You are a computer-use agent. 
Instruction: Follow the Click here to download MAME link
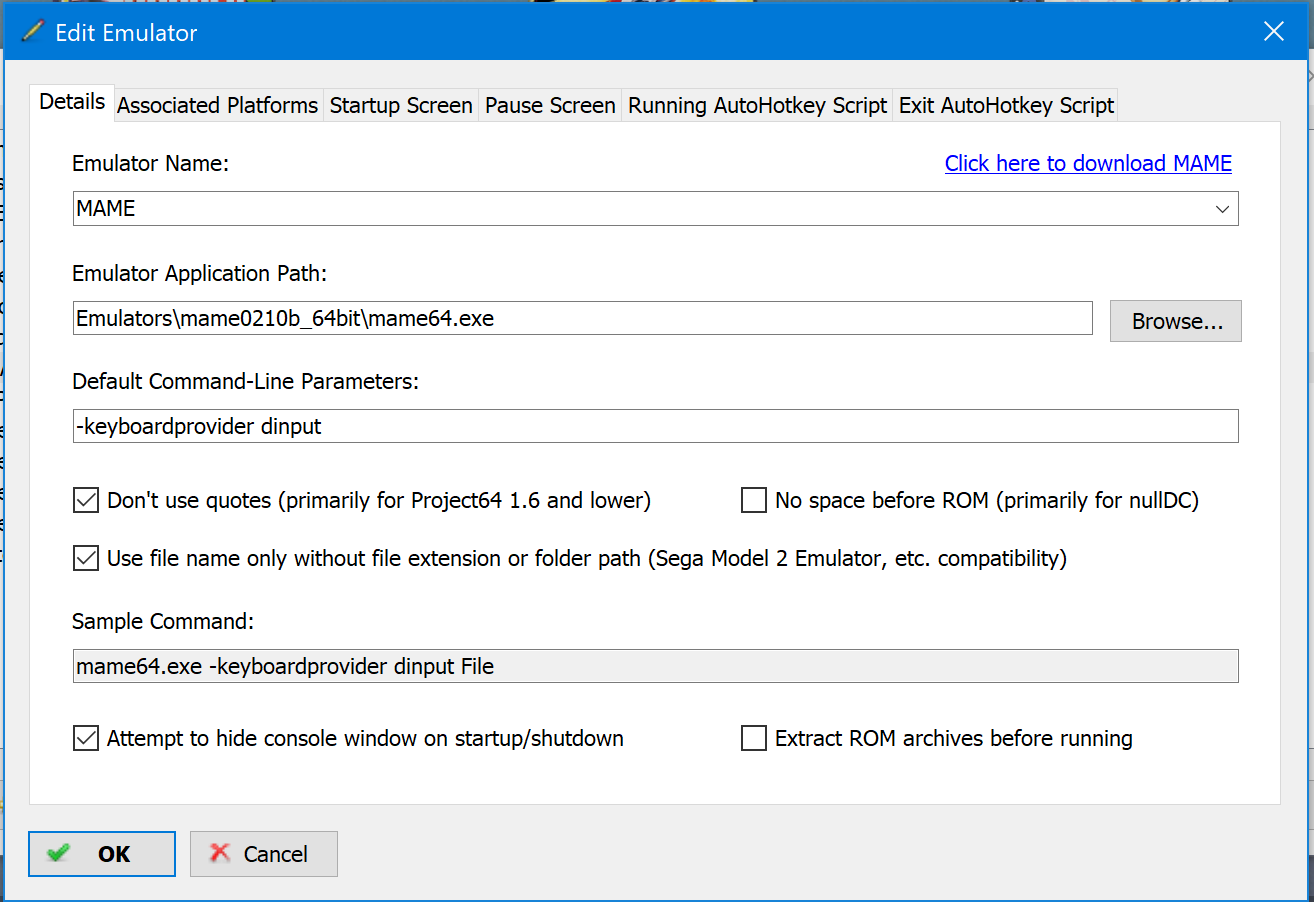coord(1088,163)
